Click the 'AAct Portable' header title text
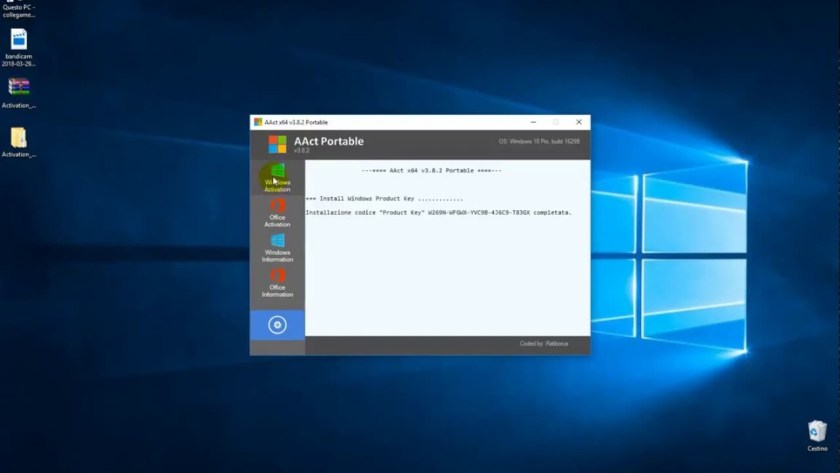Image resolution: width=840 pixels, height=473 pixels. click(x=328, y=141)
